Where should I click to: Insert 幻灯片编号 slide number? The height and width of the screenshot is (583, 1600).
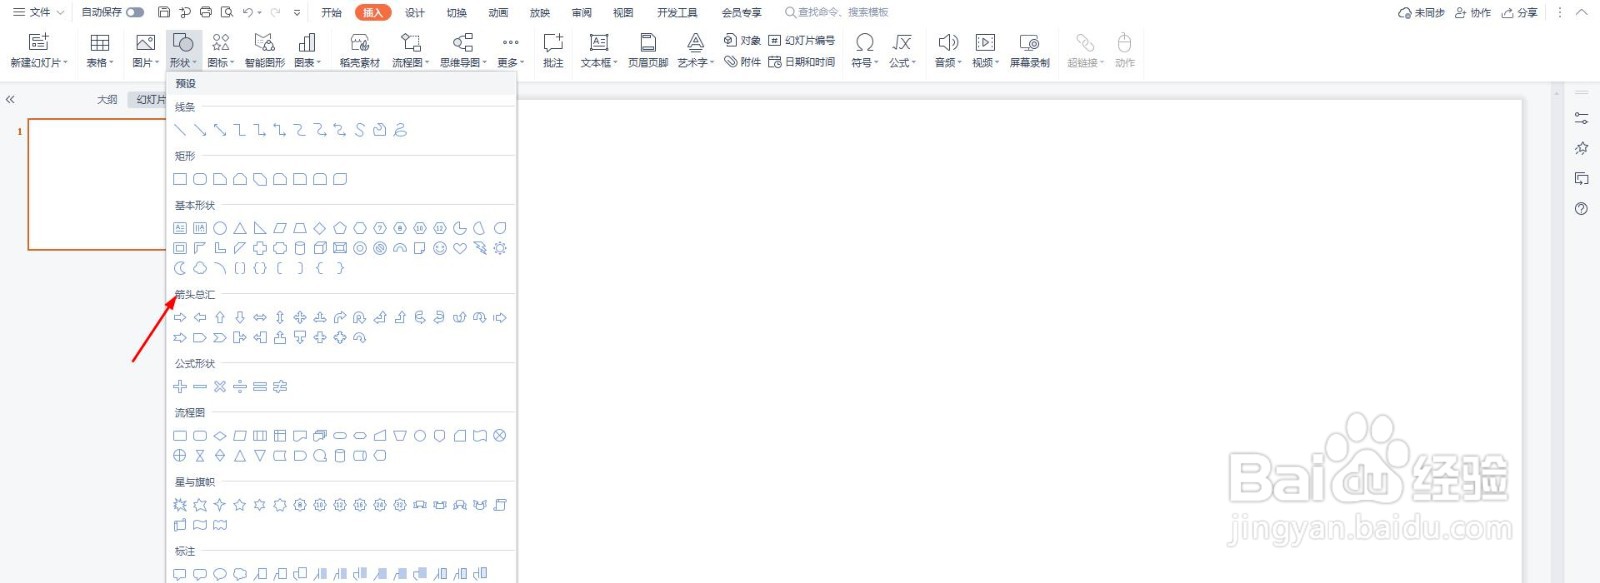click(x=802, y=40)
